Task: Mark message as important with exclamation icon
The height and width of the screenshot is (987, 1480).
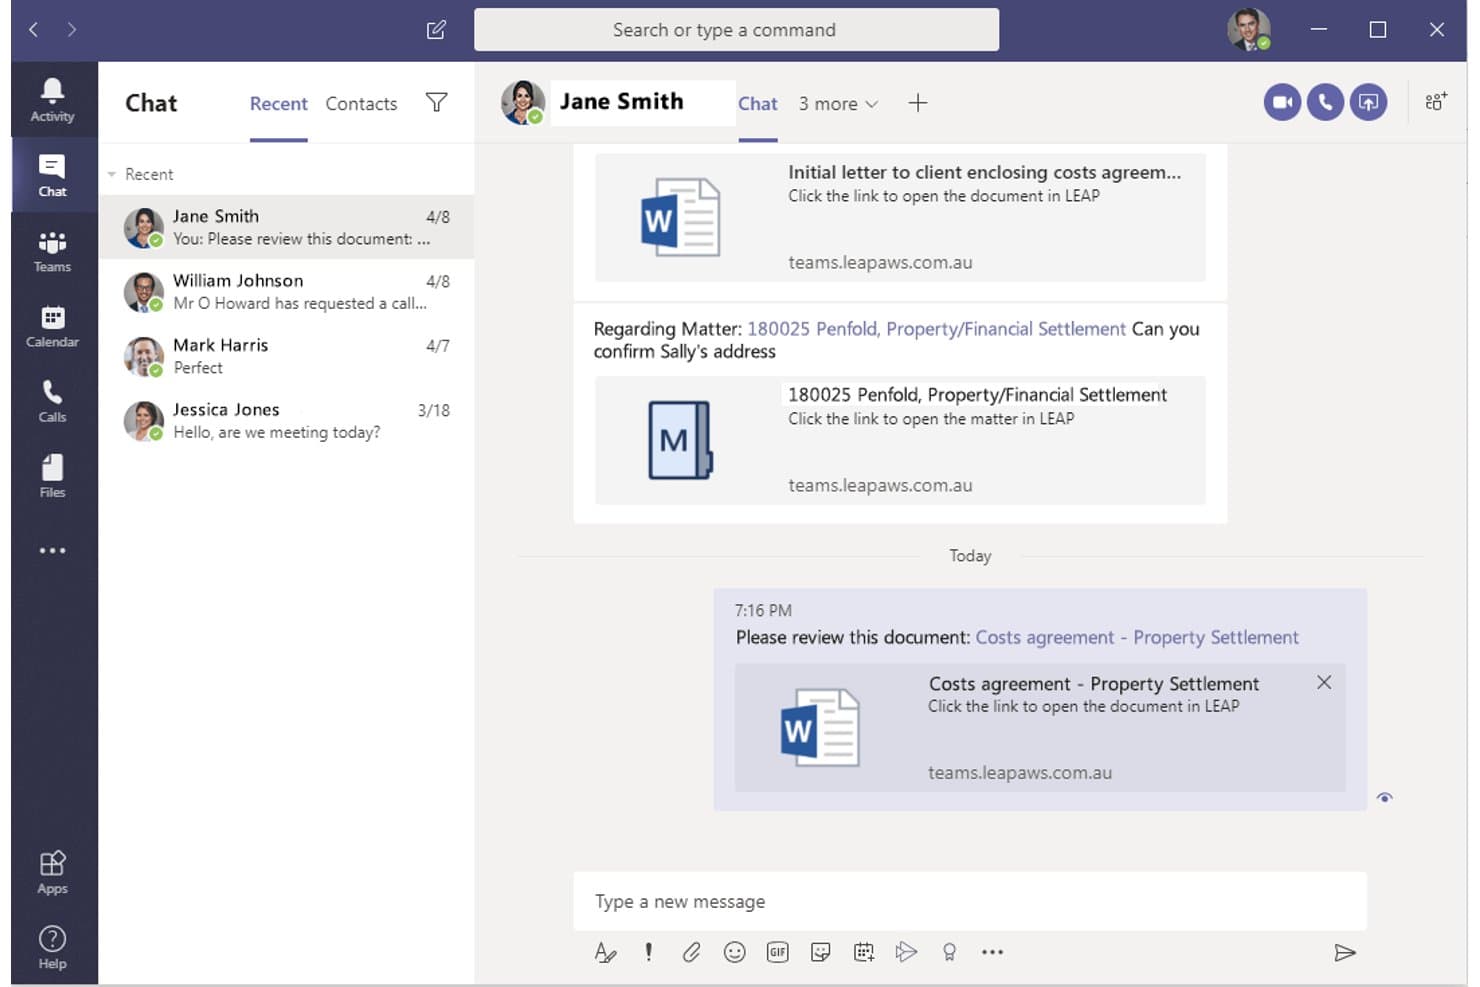Action: [x=648, y=952]
